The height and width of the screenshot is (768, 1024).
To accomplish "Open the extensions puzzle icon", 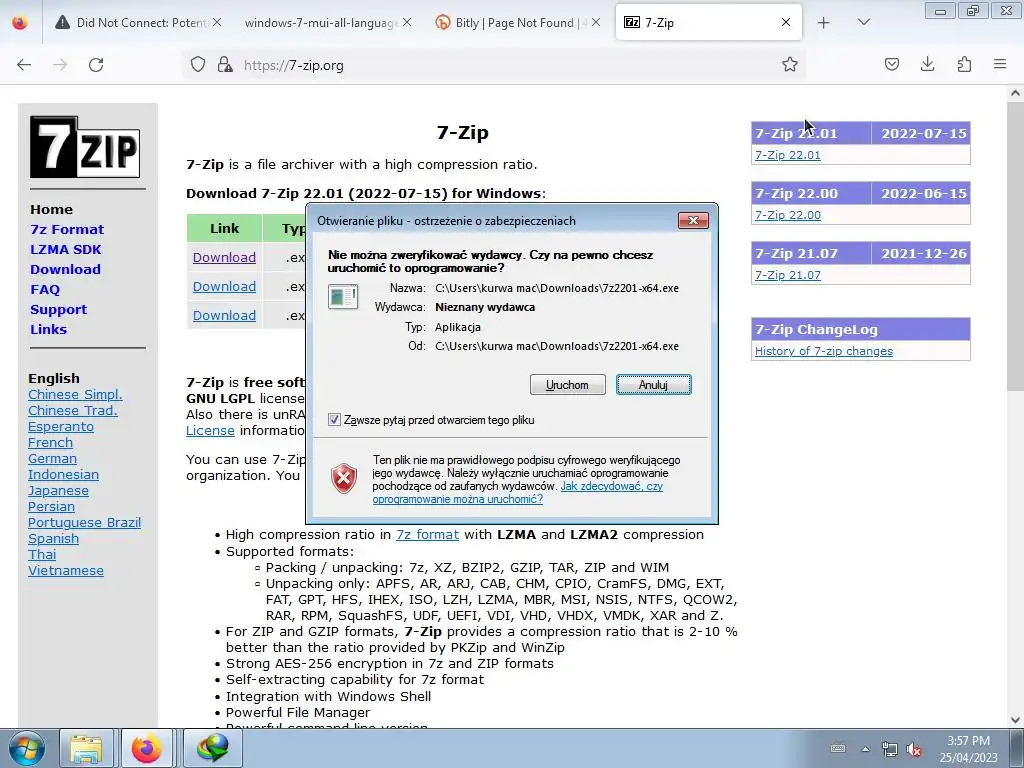I will pos(964,64).
